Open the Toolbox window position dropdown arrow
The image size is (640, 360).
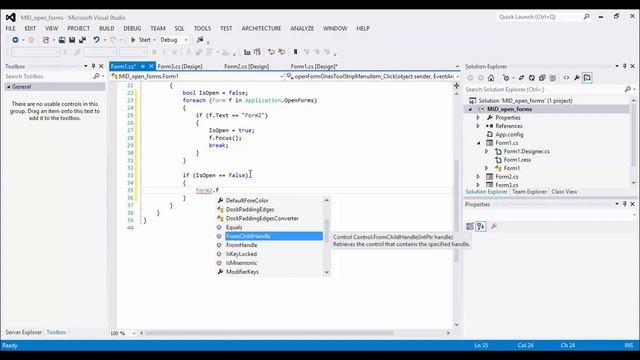click(x=86, y=66)
